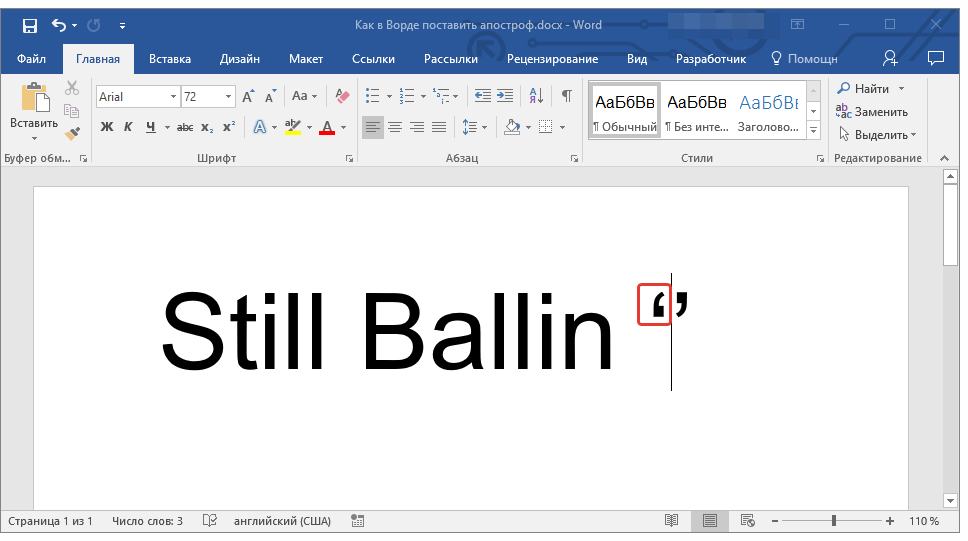Decrease font size with the smaller A icon
This screenshot has height=541, width=968.
coord(270,96)
